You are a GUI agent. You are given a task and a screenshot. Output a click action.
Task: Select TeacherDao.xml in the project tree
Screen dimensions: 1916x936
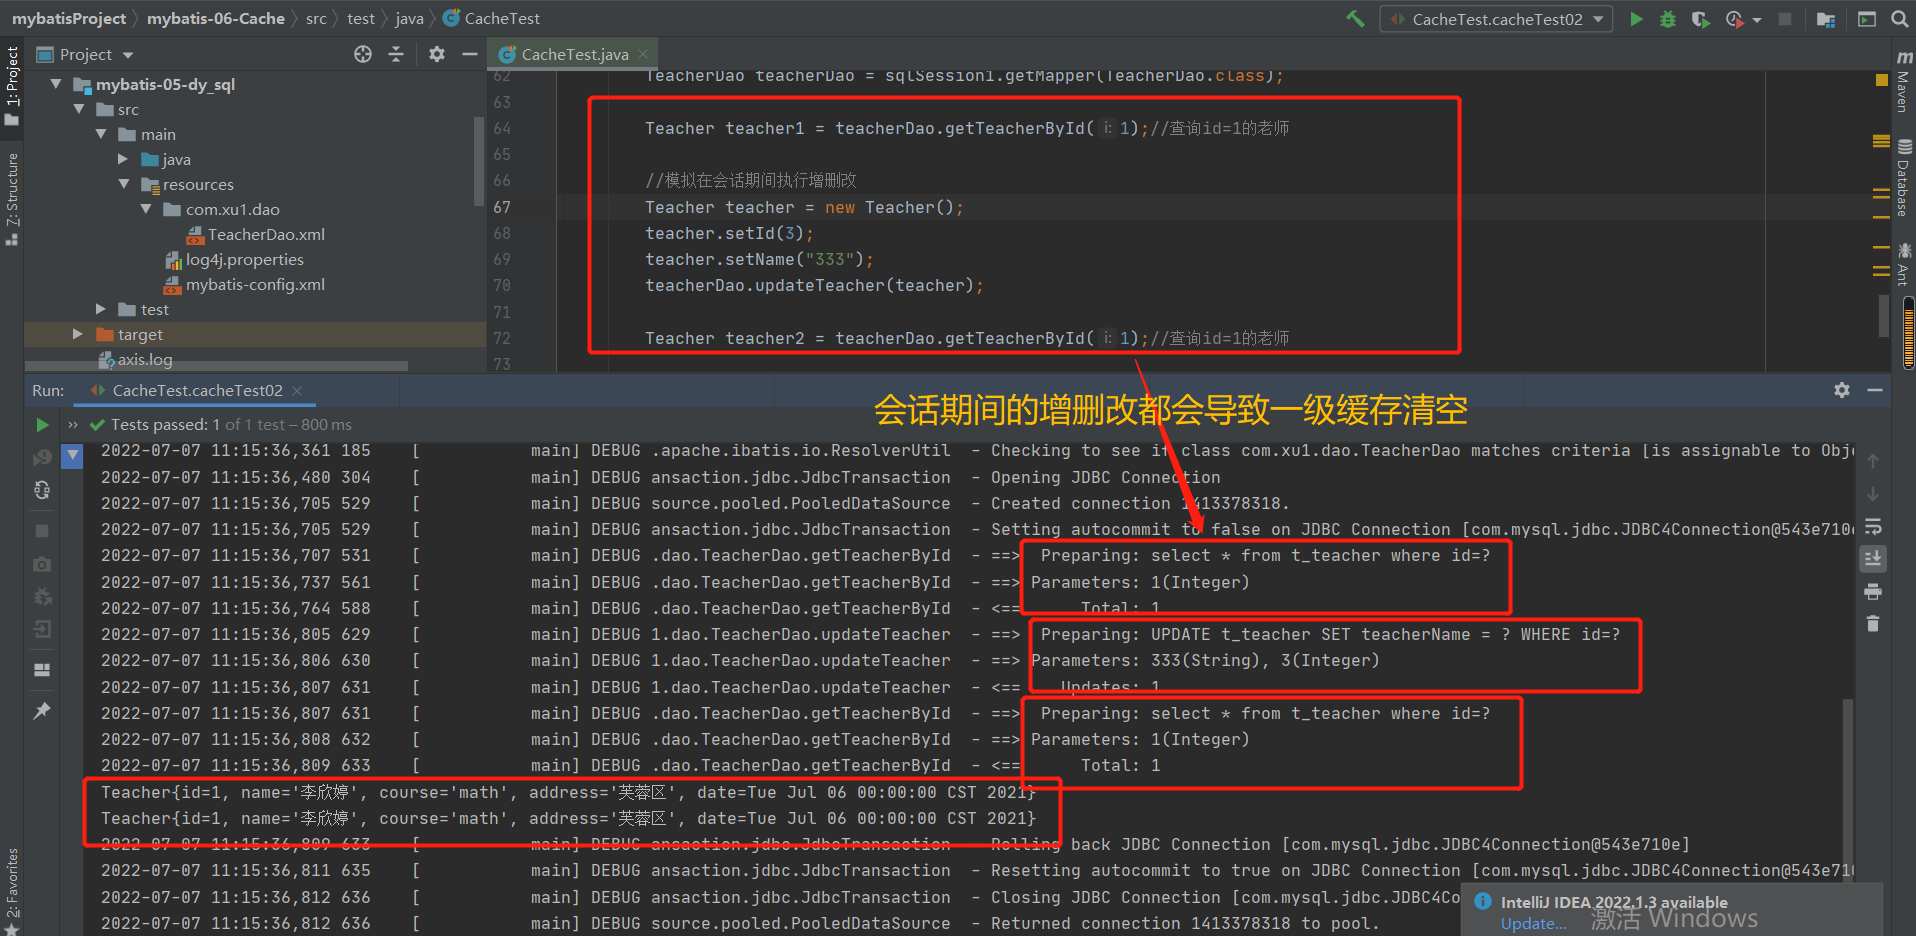(255, 234)
